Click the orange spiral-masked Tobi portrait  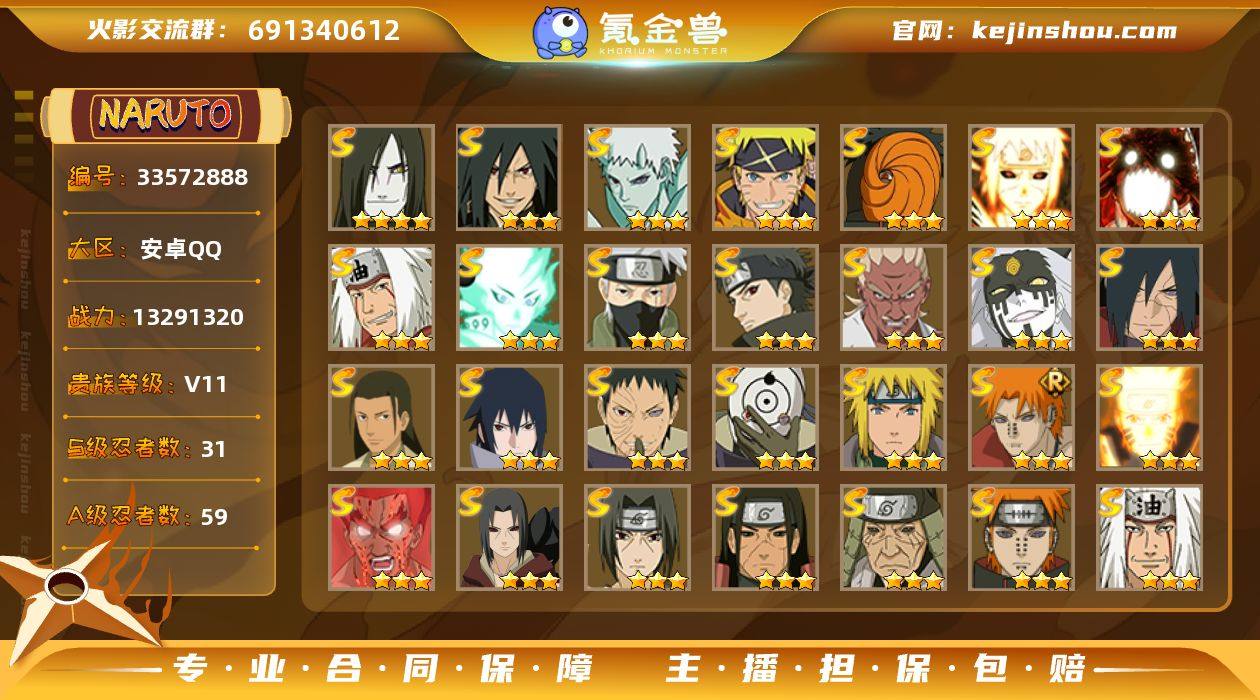893,178
